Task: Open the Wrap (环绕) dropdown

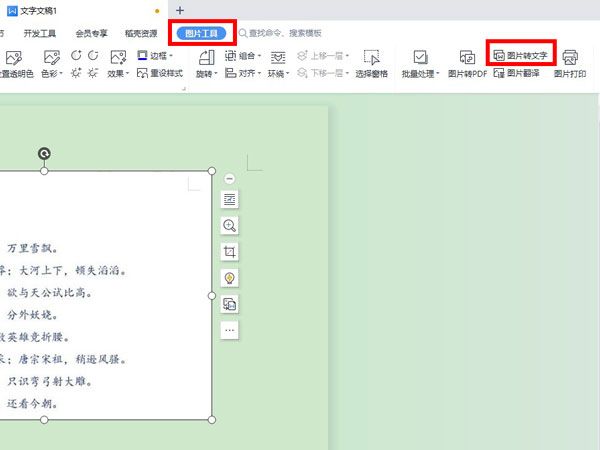Action: (278, 64)
